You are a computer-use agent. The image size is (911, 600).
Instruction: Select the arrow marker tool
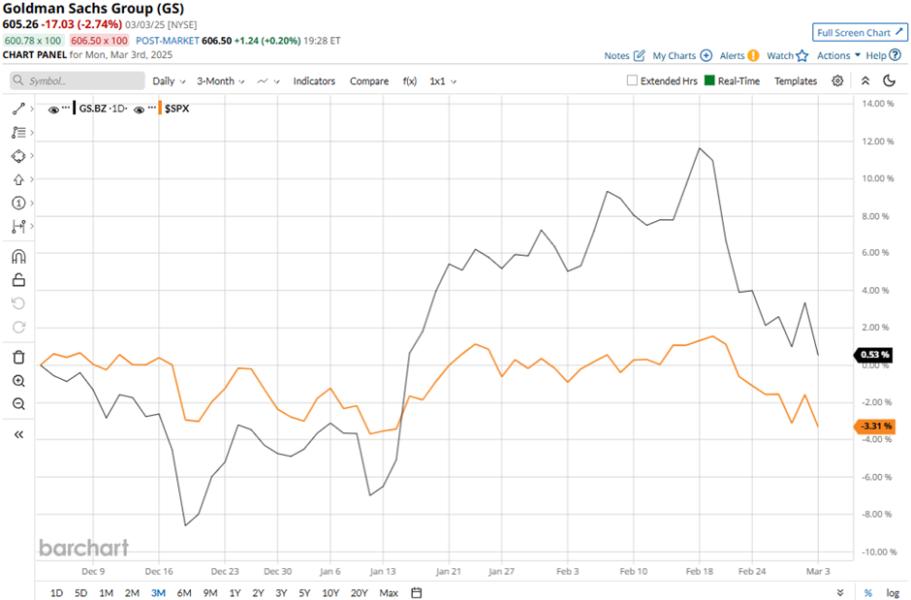pos(19,179)
